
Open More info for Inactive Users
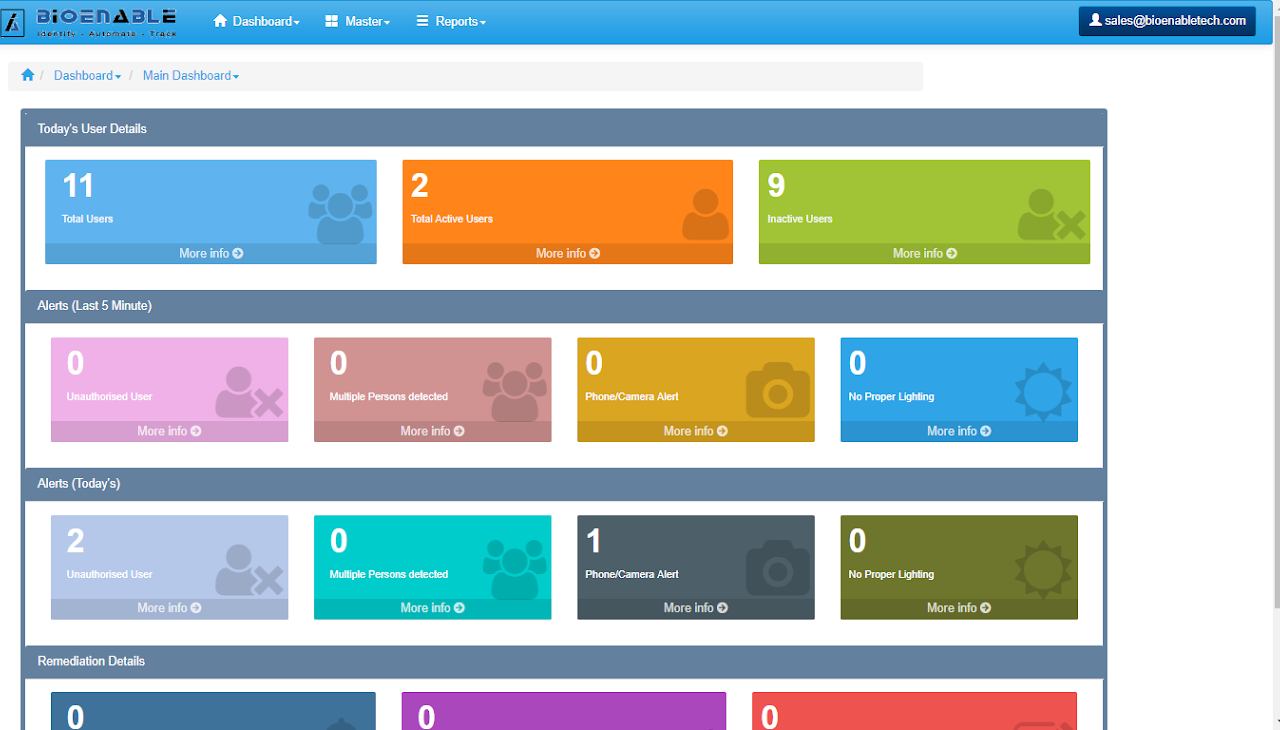pos(925,254)
